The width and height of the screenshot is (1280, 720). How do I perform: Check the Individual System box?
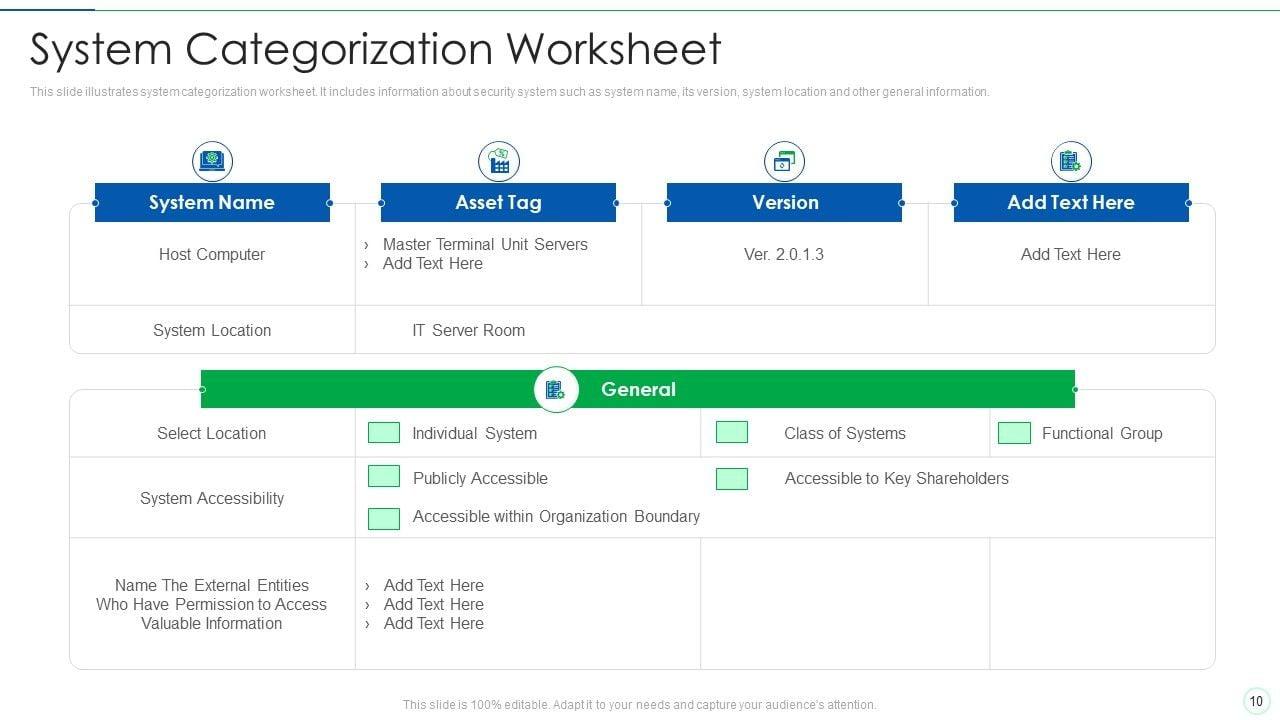[384, 432]
